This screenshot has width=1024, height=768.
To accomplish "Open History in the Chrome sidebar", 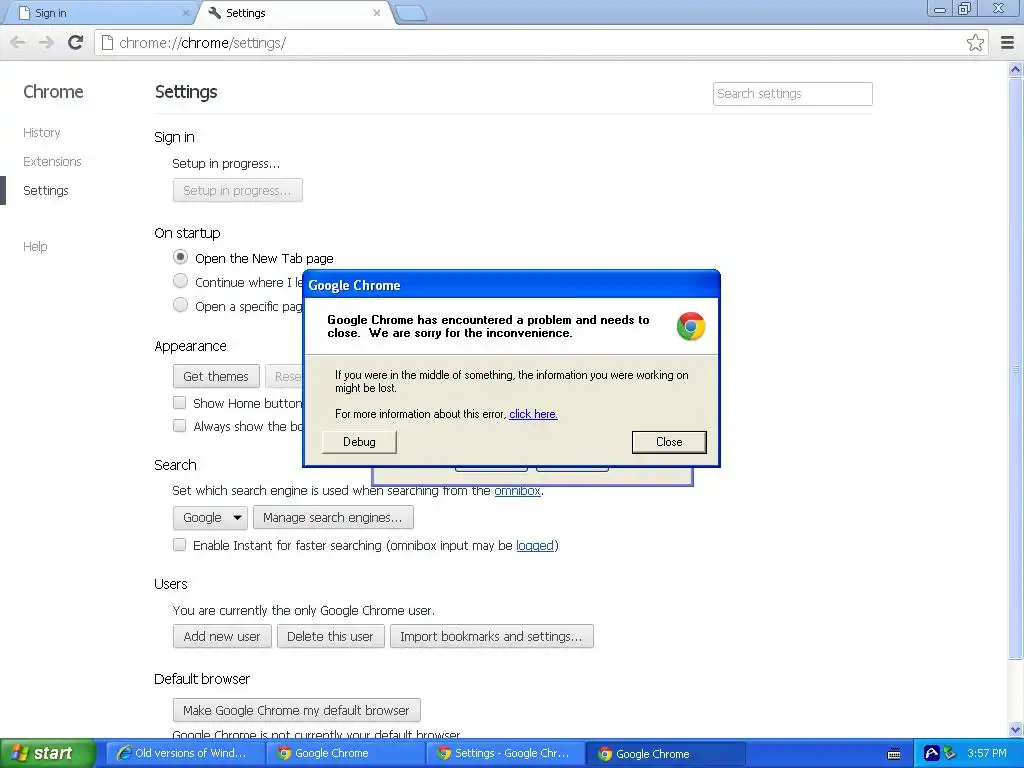I will pos(42,133).
